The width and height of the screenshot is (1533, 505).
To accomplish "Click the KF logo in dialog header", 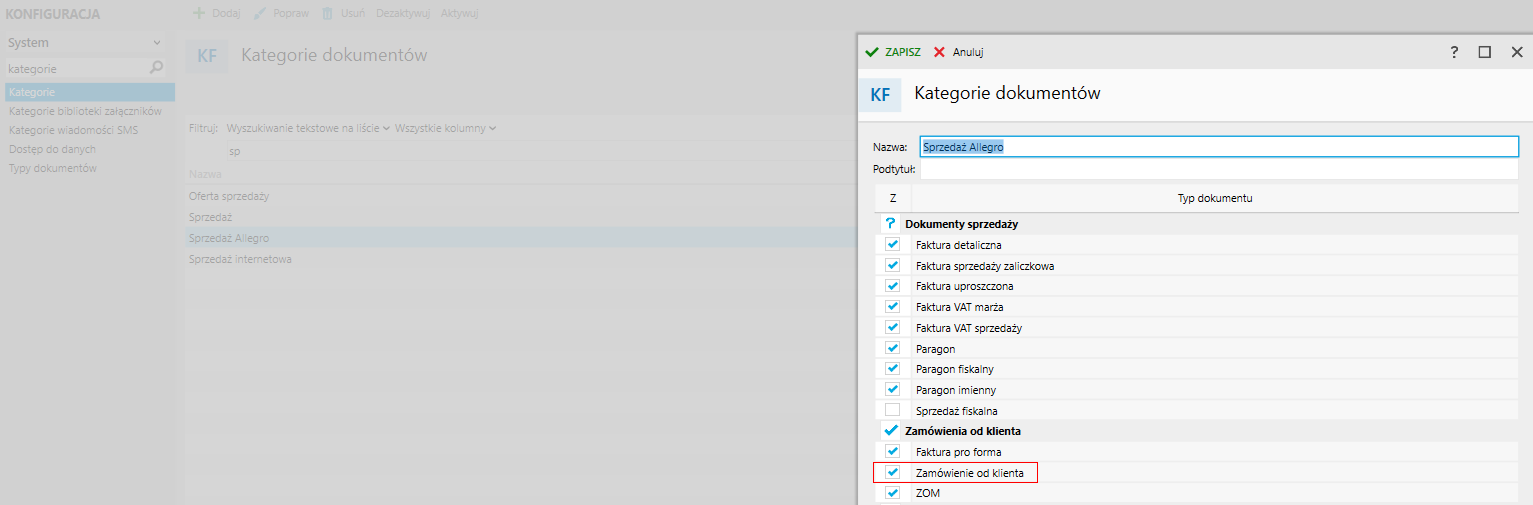I will coord(880,95).
